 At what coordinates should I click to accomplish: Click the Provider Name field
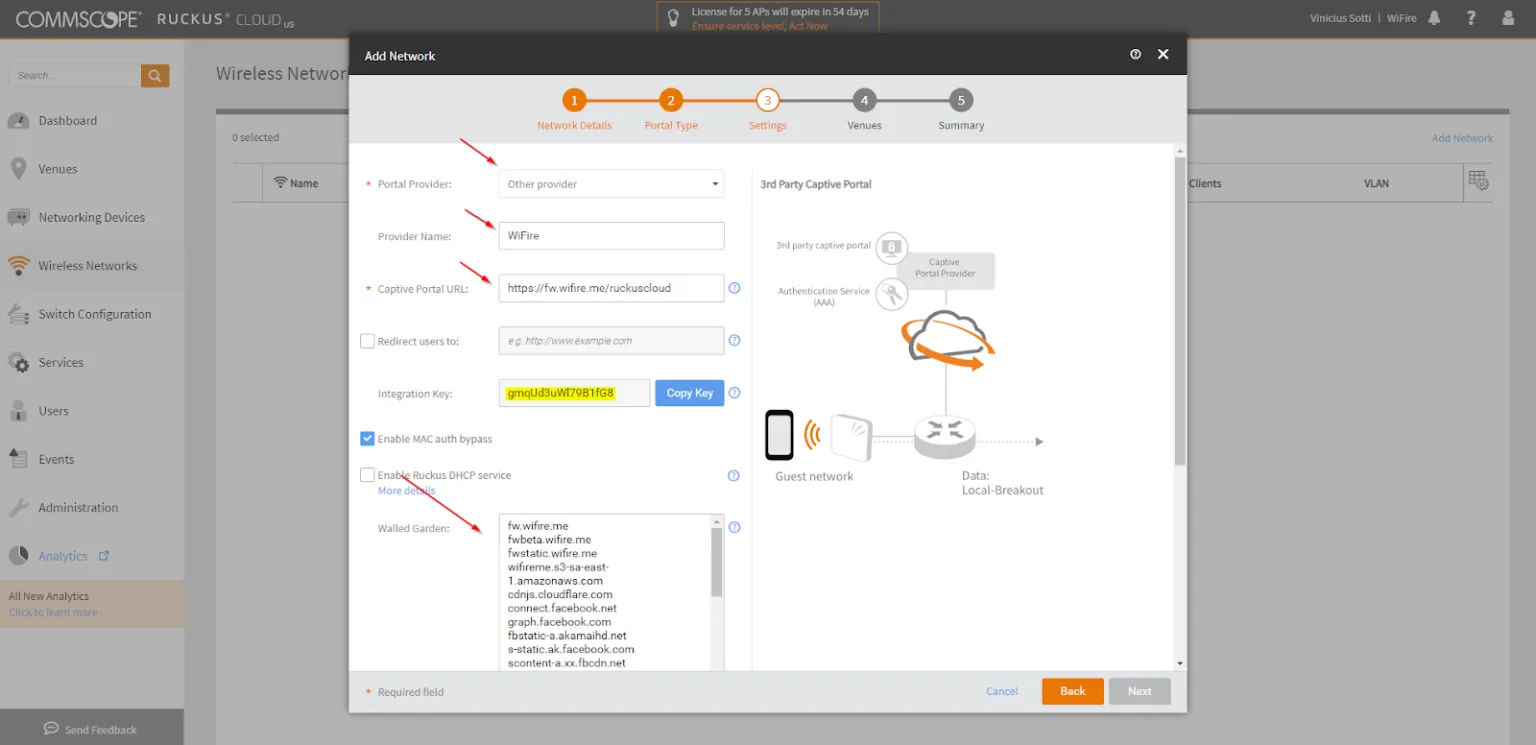click(x=611, y=236)
